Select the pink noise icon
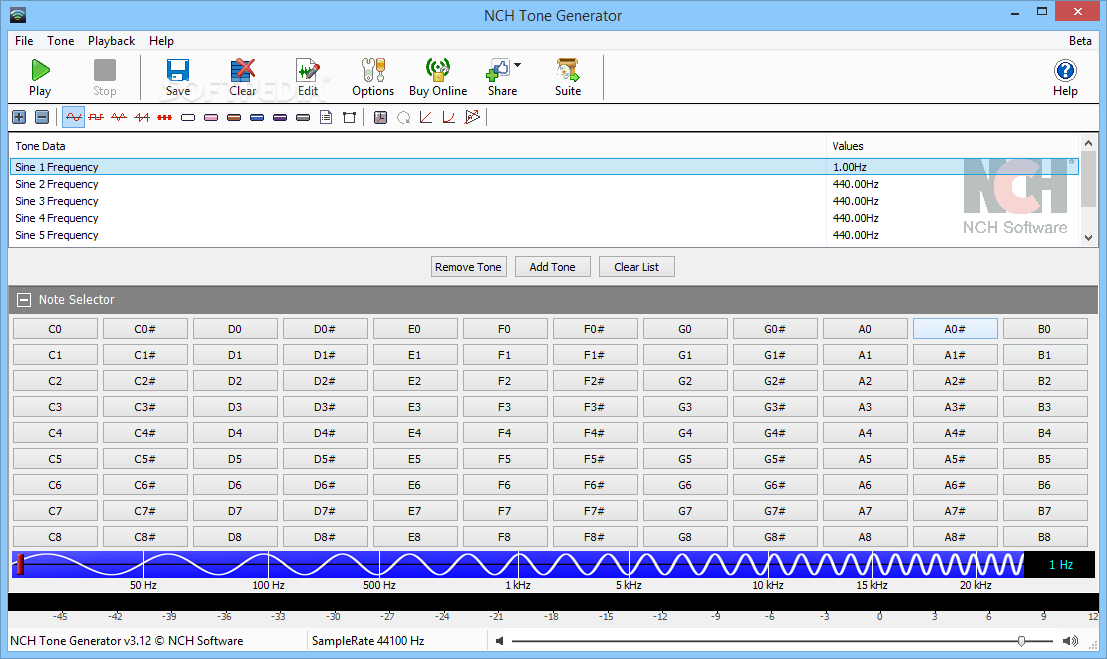This screenshot has width=1107, height=659. pyautogui.click(x=211, y=117)
